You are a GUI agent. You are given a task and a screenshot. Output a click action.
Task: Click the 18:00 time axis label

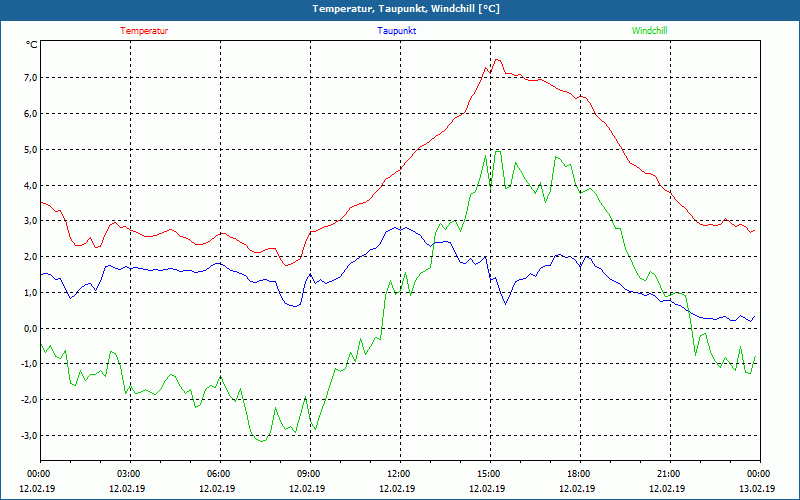coord(580,474)
